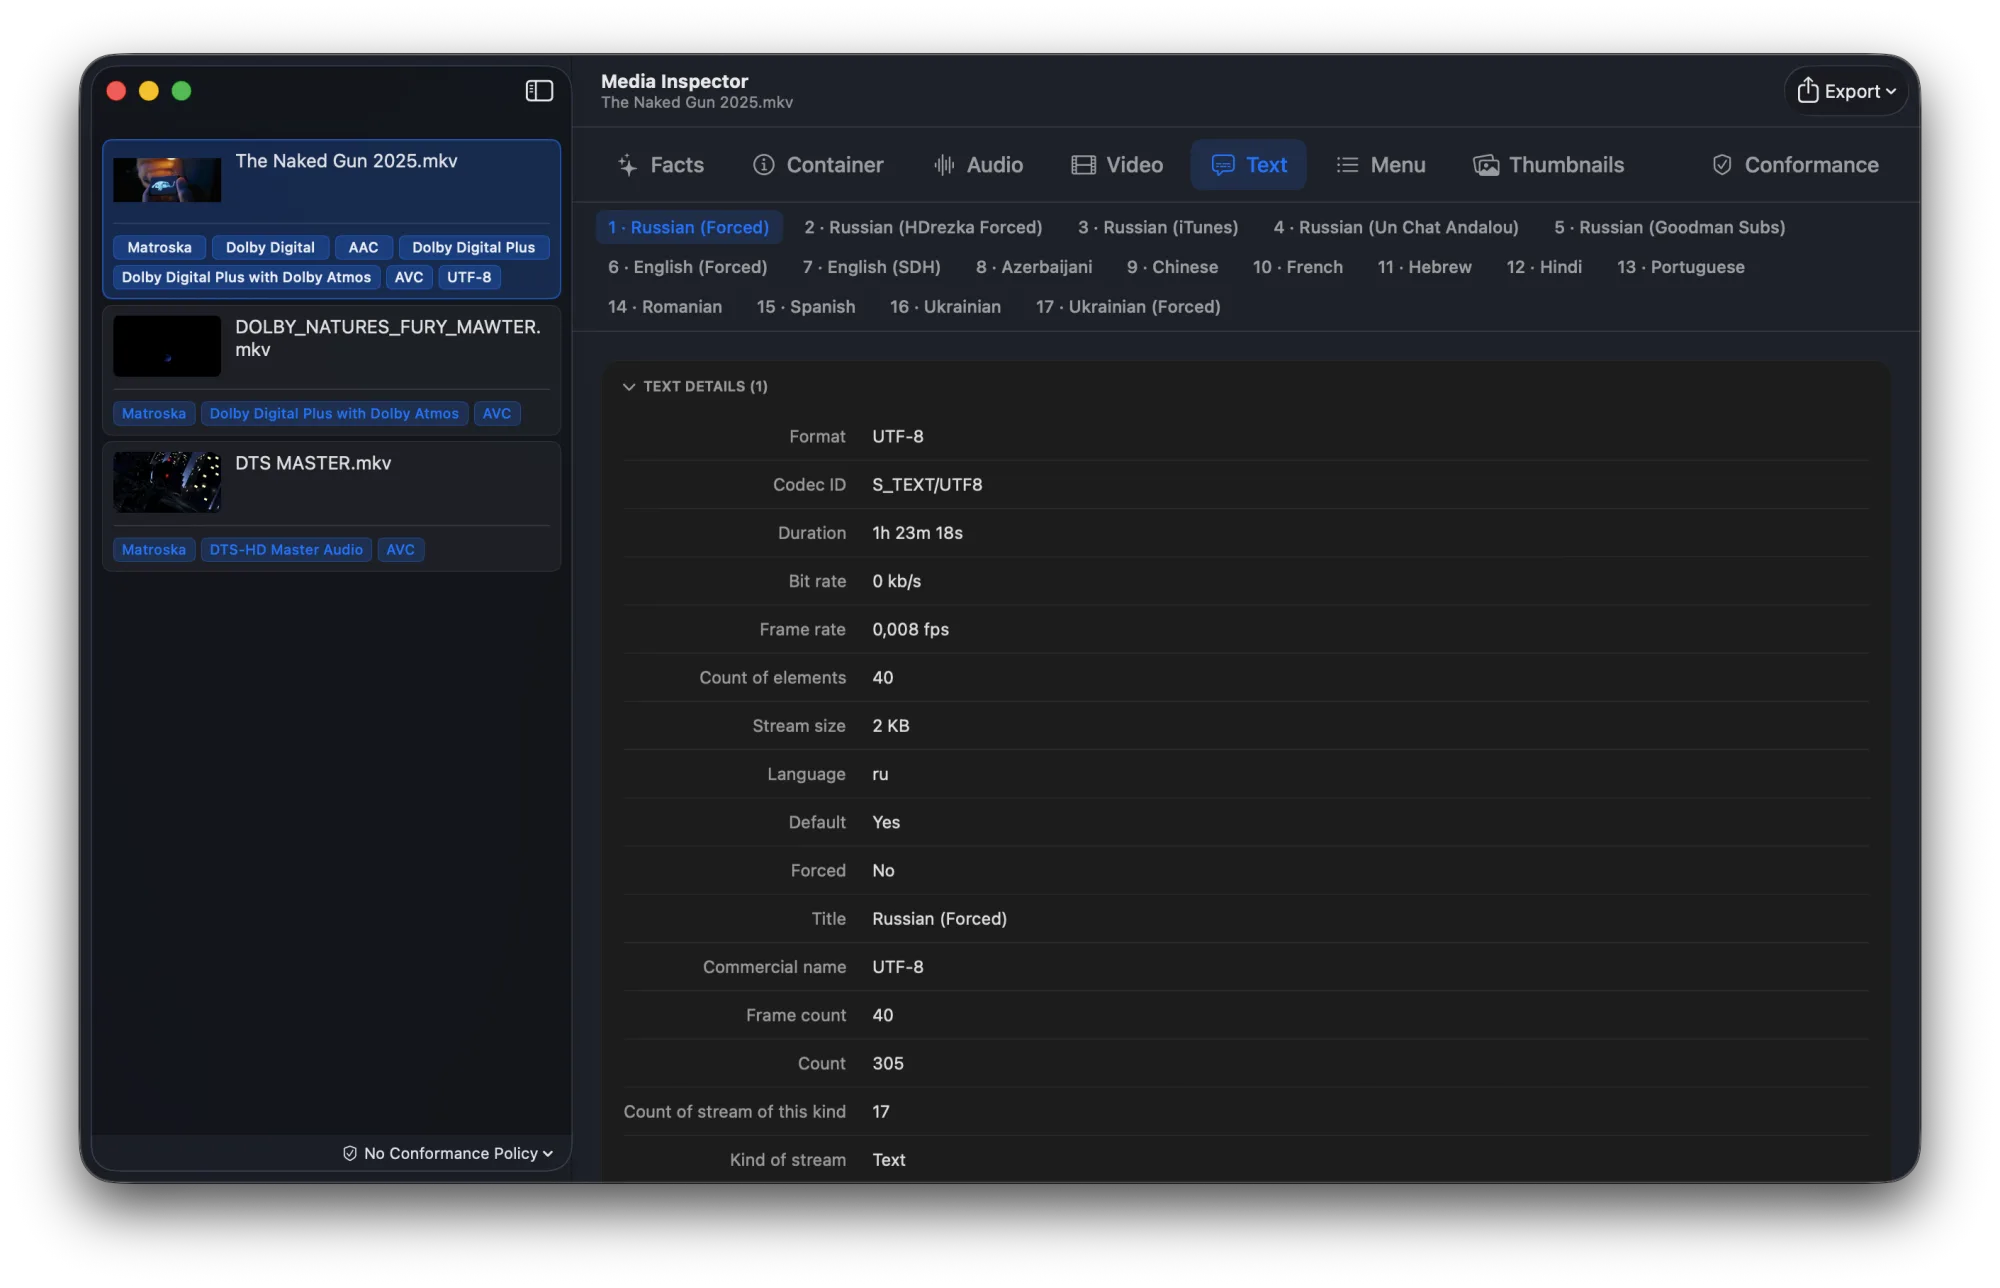Image resolution: width=2000 pixels, height=1288 pixels.
Task: Click the Stream size value 2 KB
Action: point(890,725)
